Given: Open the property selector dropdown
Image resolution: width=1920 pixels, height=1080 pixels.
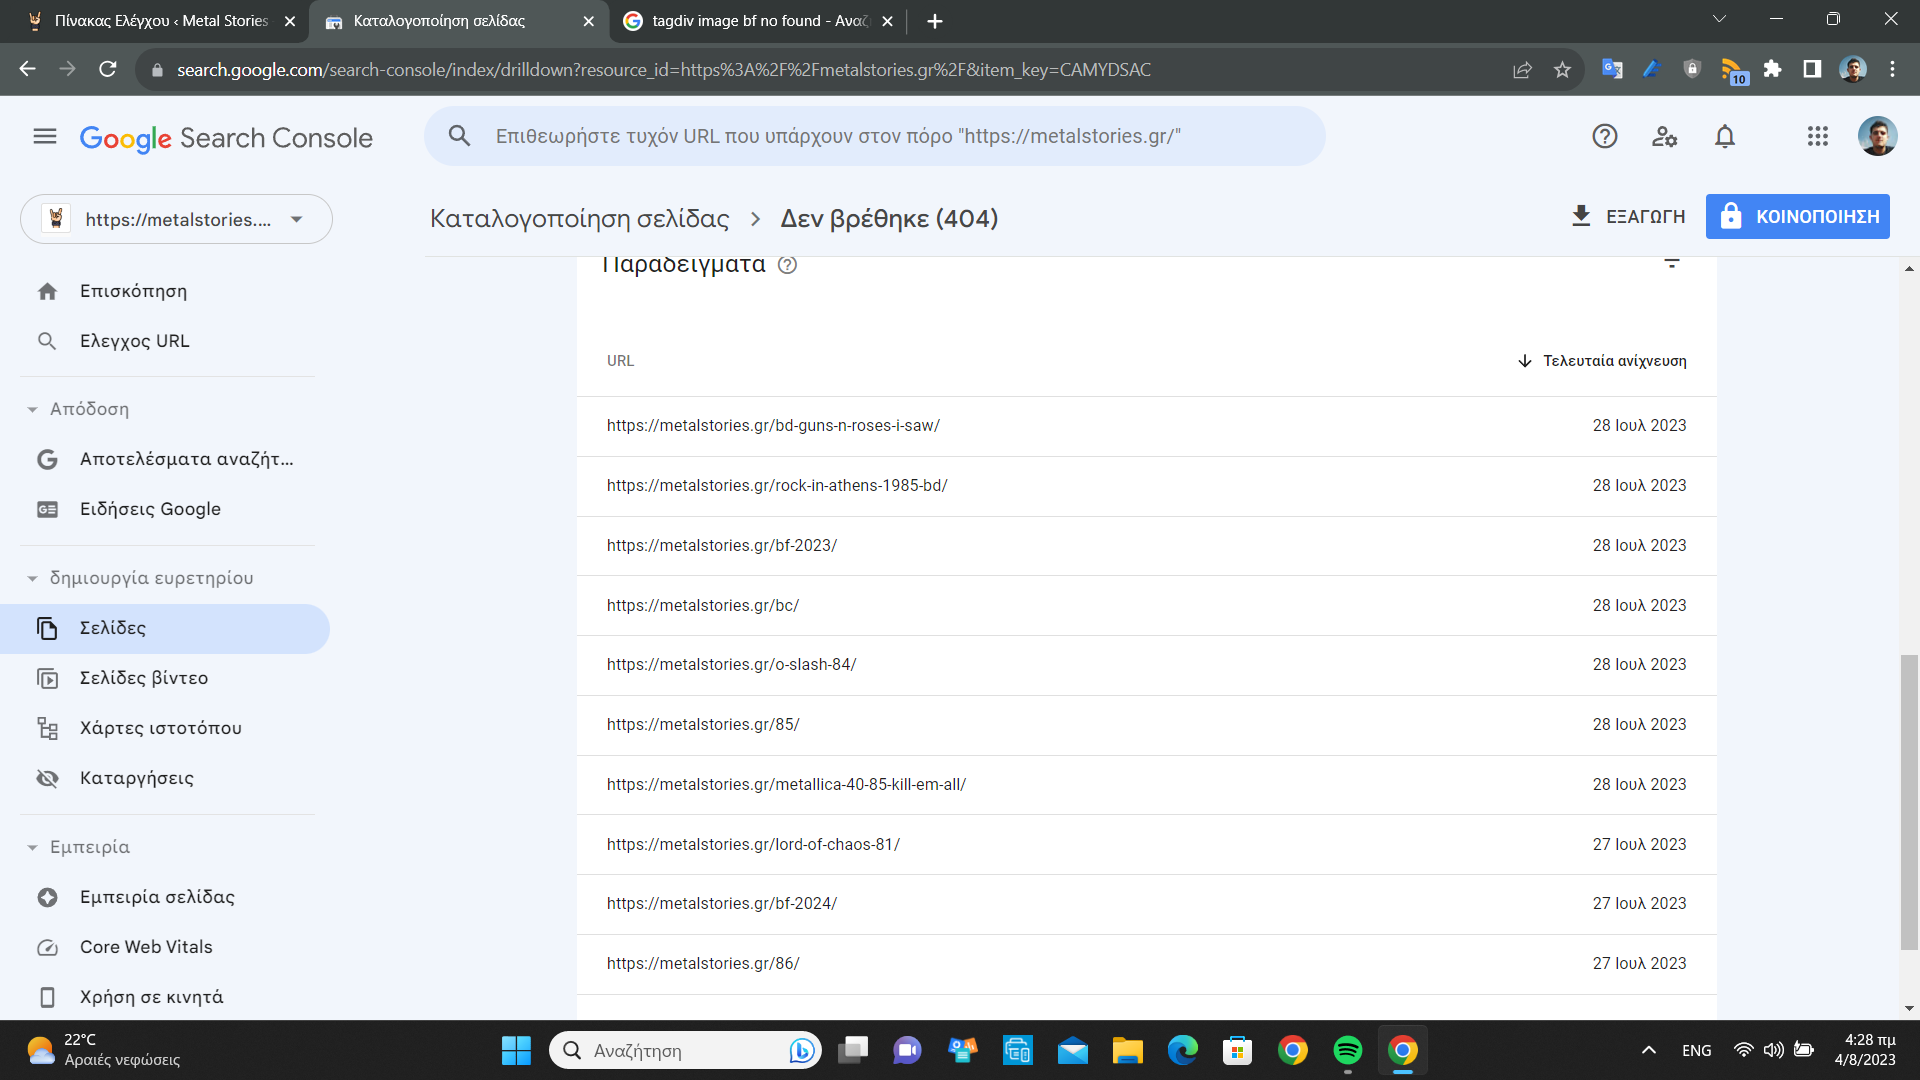Looking at the screenshot, I should [x=176, y=219].
